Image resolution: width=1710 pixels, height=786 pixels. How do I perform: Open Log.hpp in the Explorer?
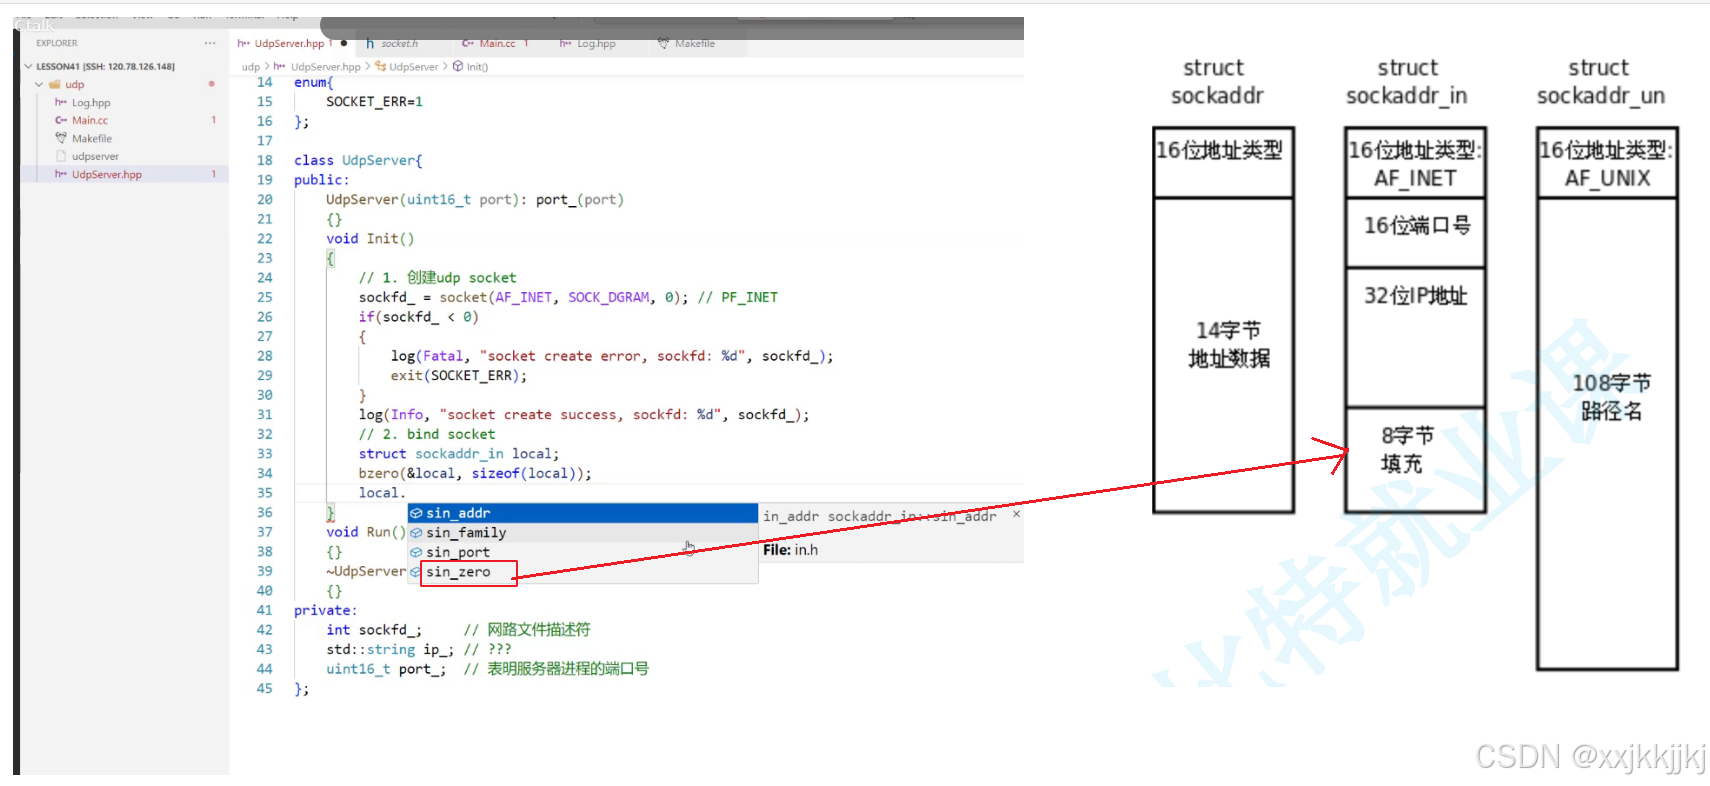click(x=91, y=102)
